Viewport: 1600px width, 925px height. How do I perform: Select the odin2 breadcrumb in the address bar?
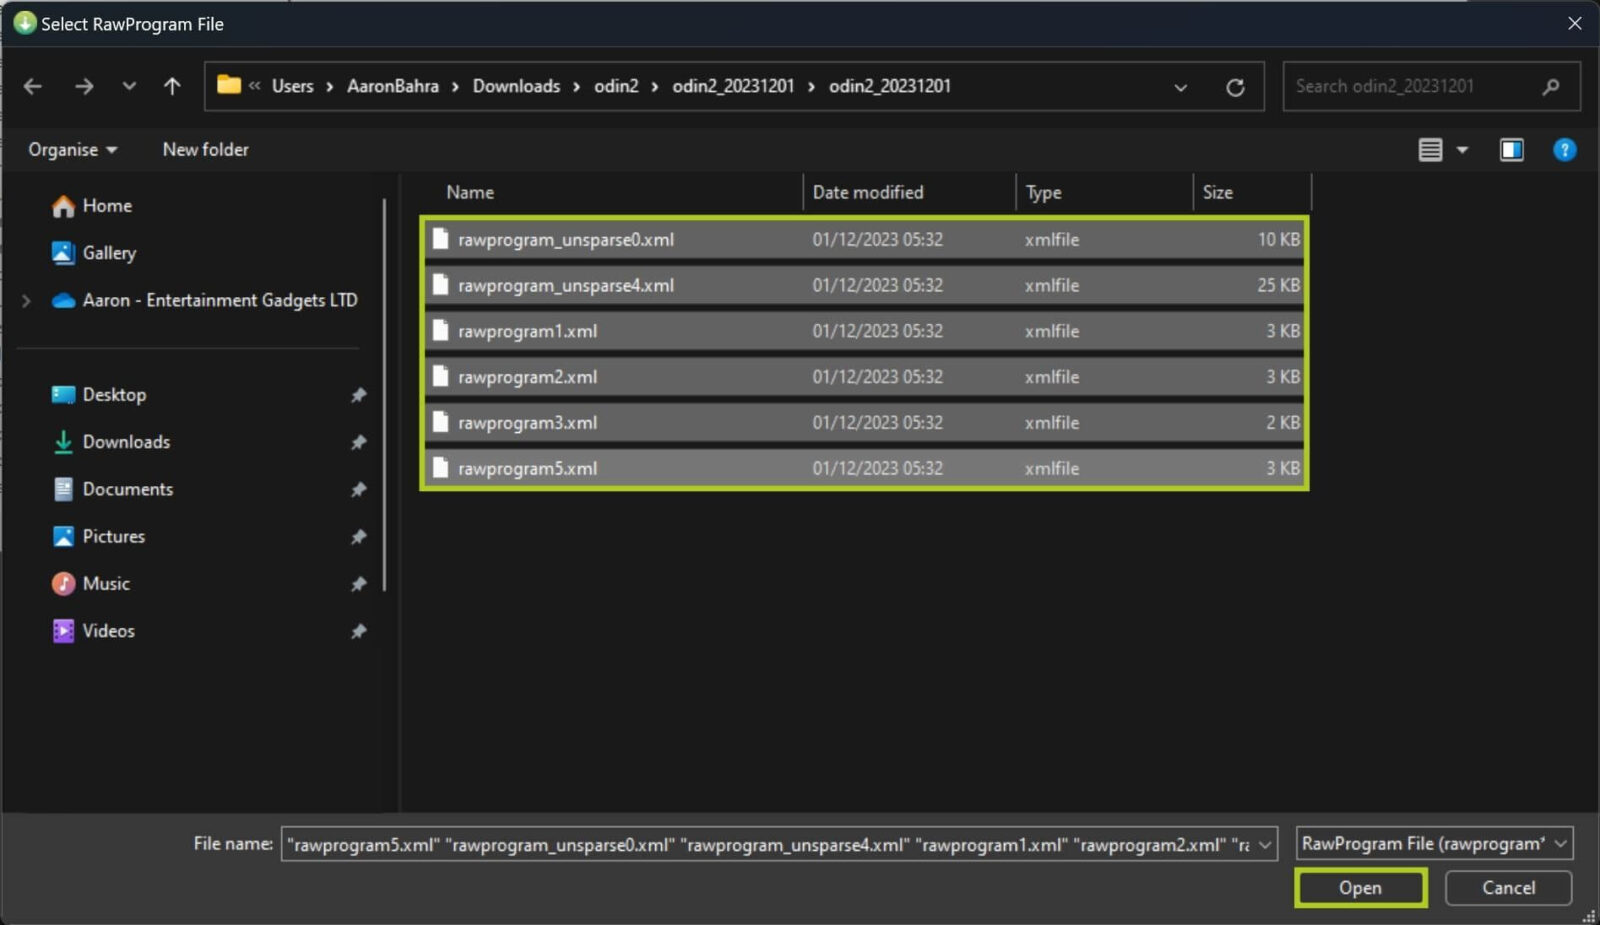pyautogui.click(x=616, y=86)
